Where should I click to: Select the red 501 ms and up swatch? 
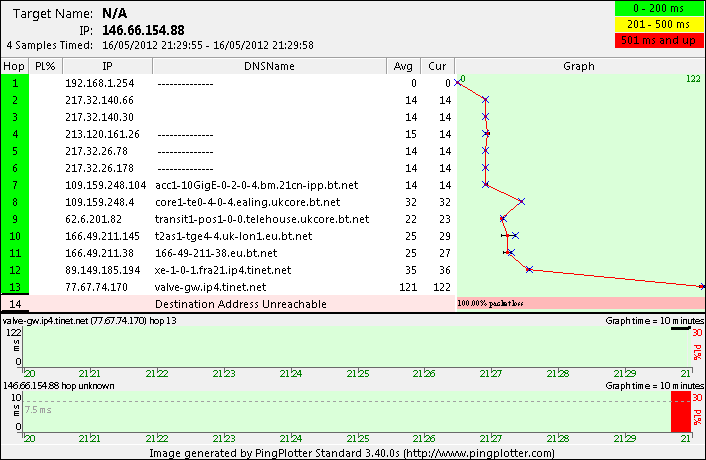[659, 40]
